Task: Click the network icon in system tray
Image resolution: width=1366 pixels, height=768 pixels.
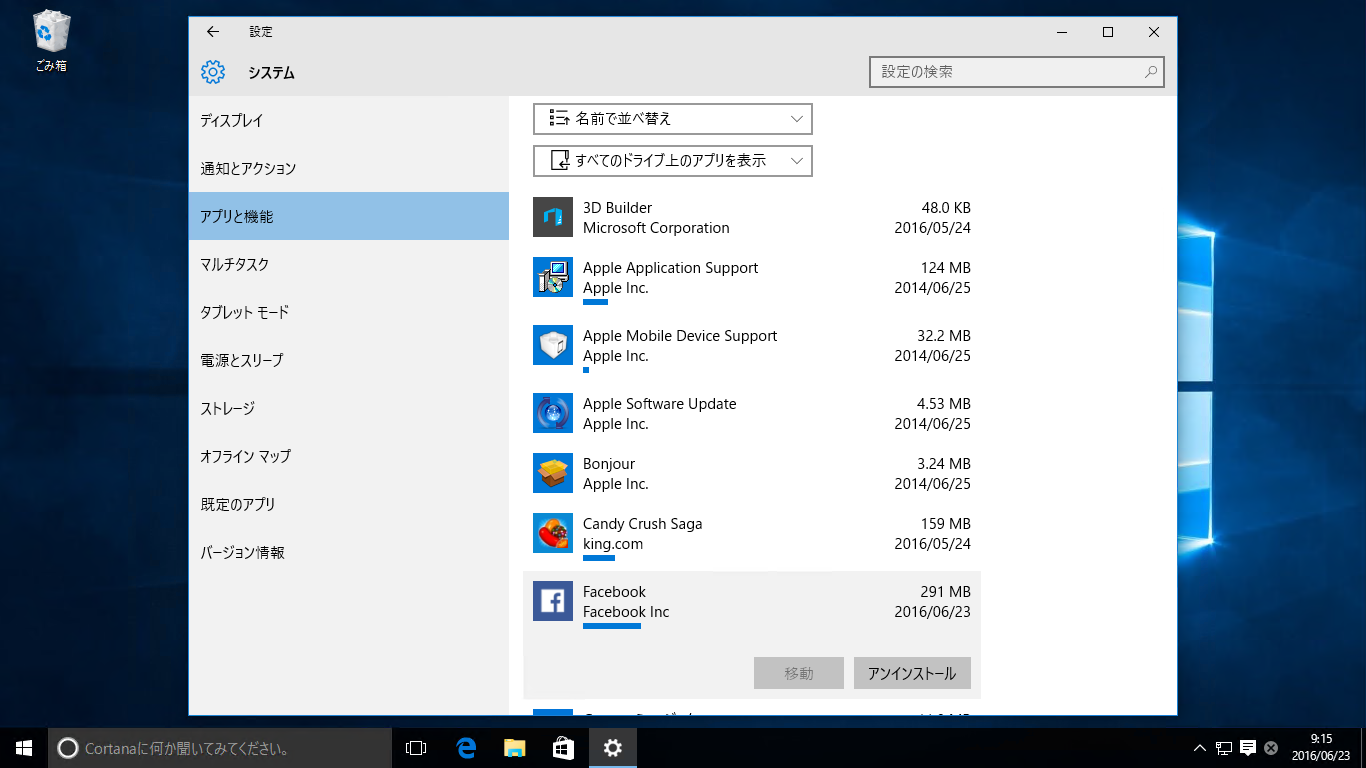Action: pos(1224,748)
